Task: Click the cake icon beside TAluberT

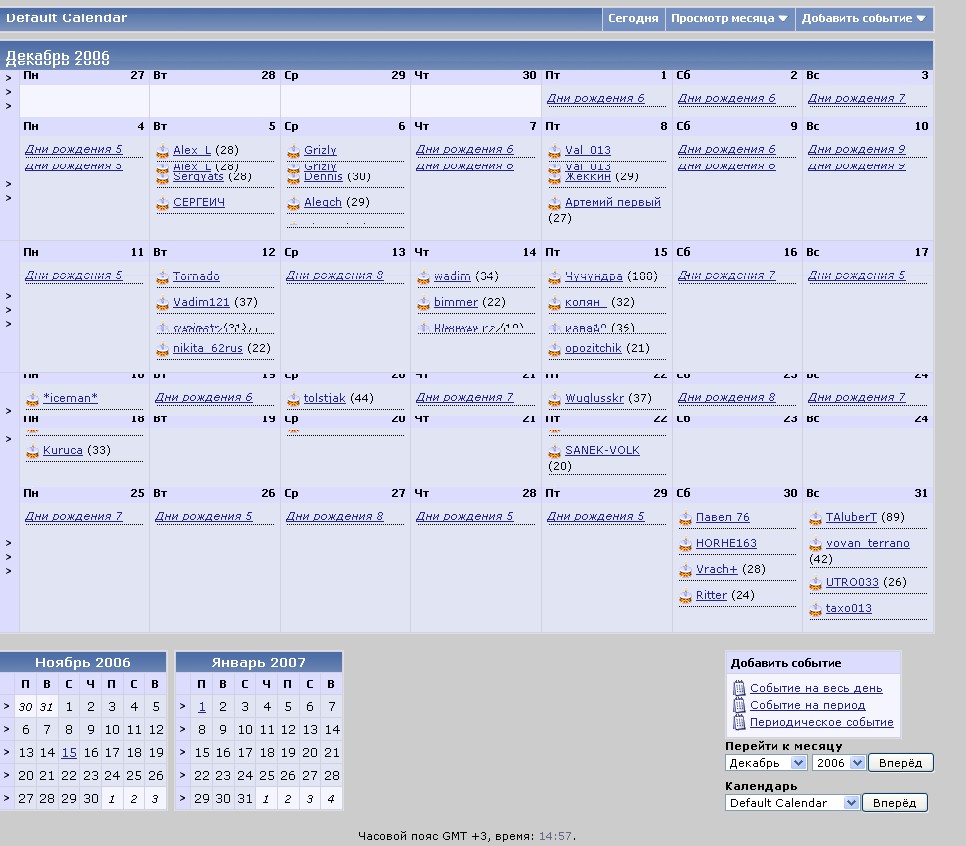Action: coord(815,518)
